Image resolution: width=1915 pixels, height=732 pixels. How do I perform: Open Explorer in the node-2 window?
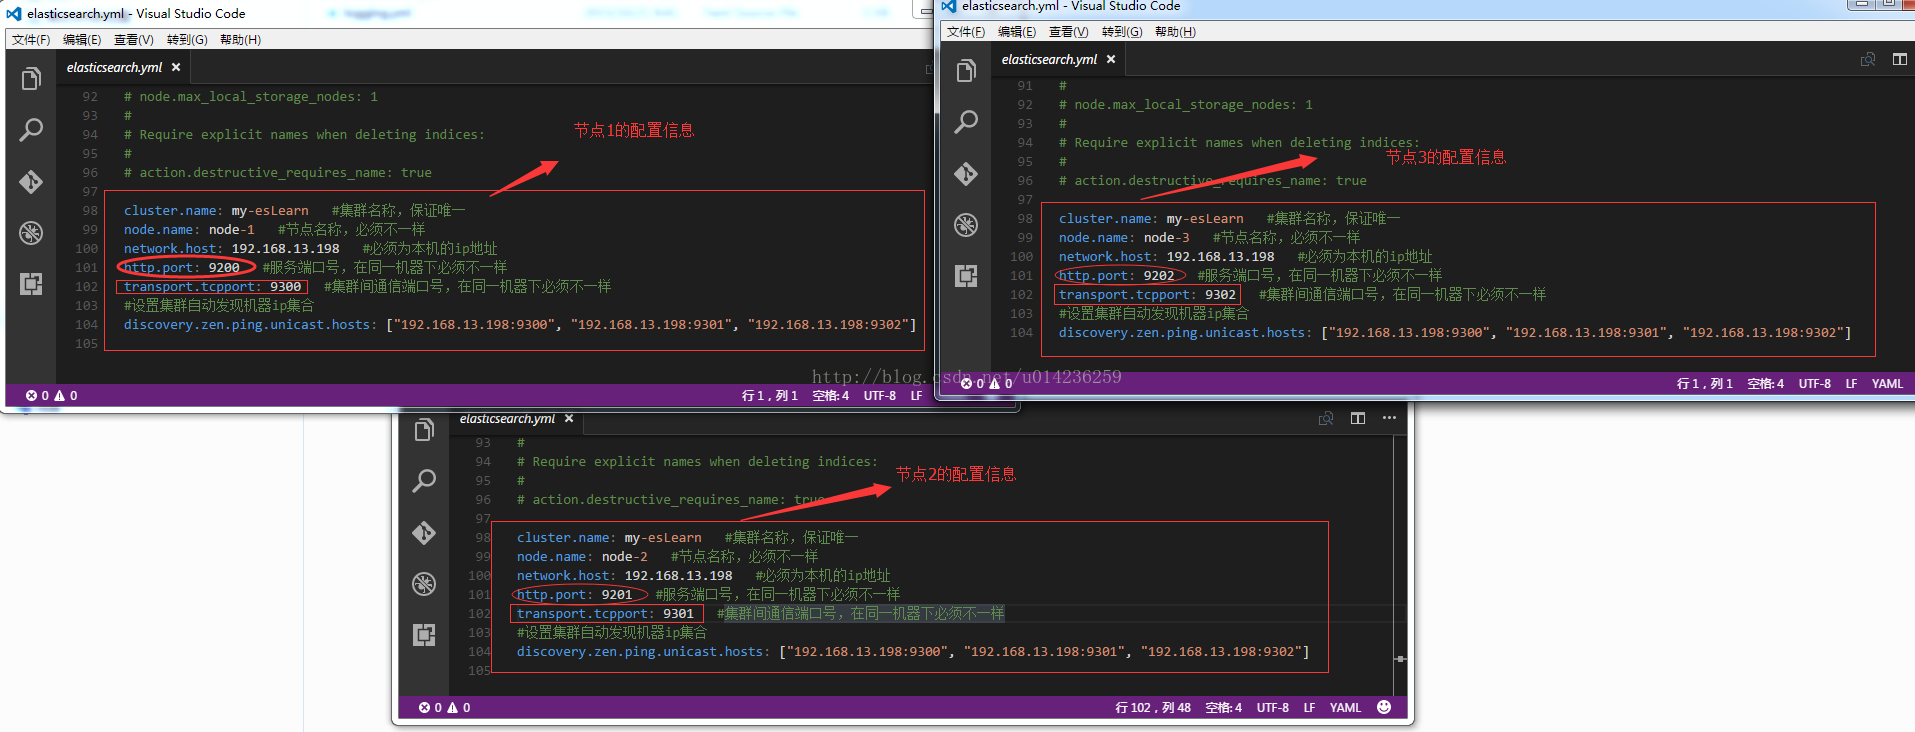[424, 430]
